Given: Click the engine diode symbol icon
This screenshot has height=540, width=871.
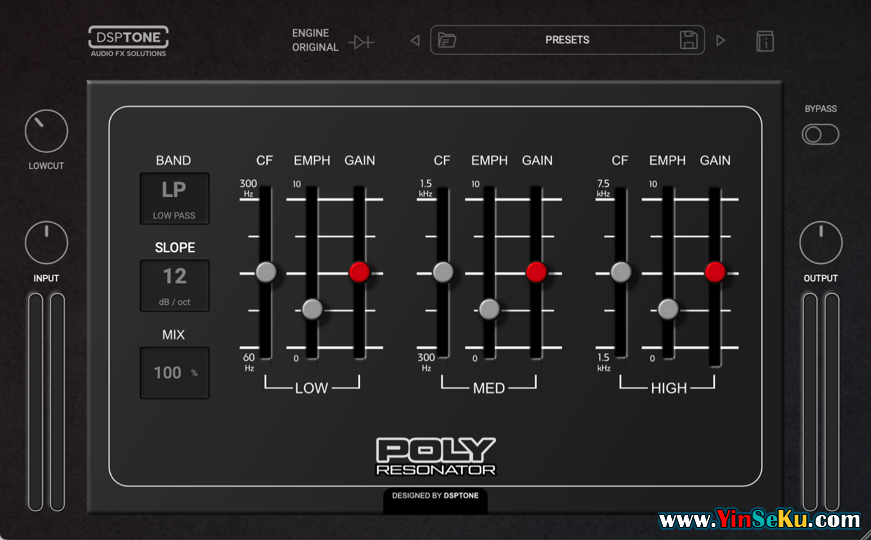Looking at the screenshot, I should (361, 42).
